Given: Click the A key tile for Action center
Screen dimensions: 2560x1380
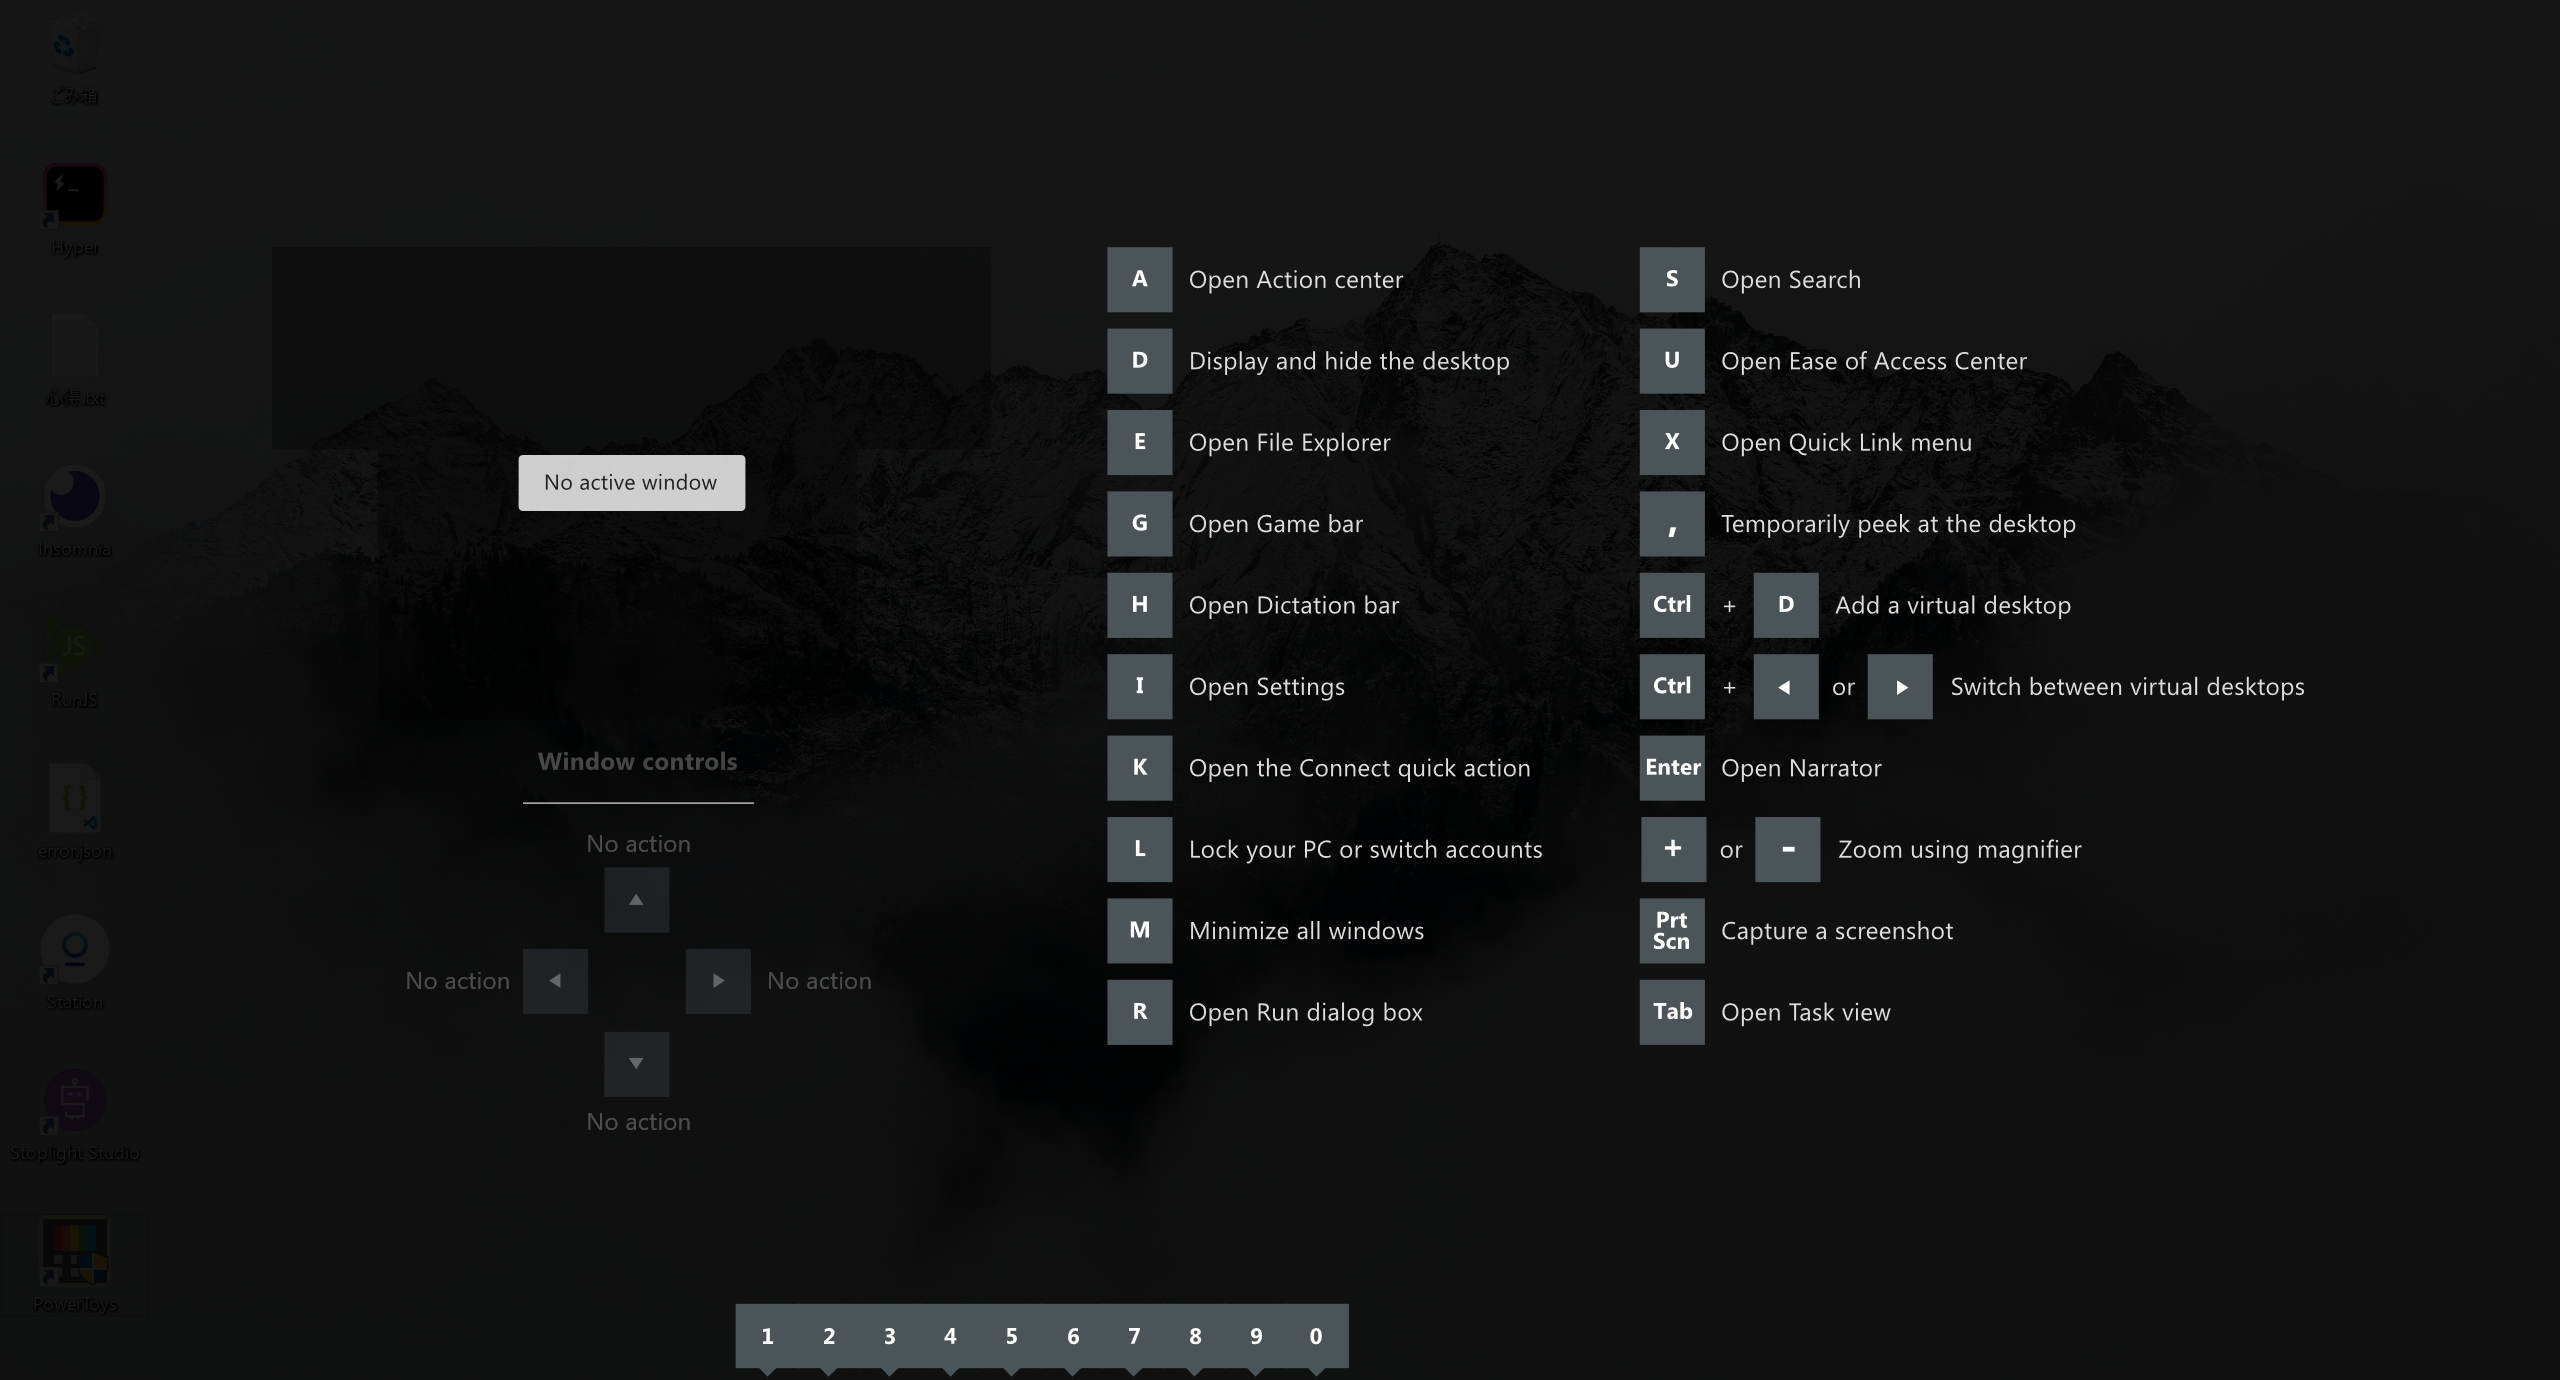Looking at the screenshot, I should pos(1139,279).
